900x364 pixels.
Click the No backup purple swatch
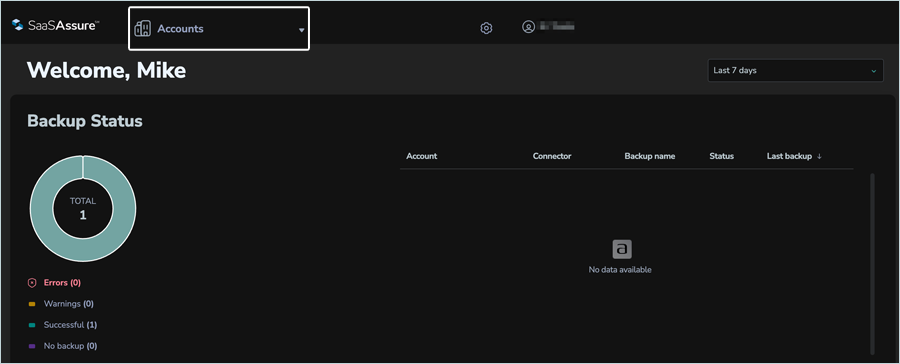(32, 346)
